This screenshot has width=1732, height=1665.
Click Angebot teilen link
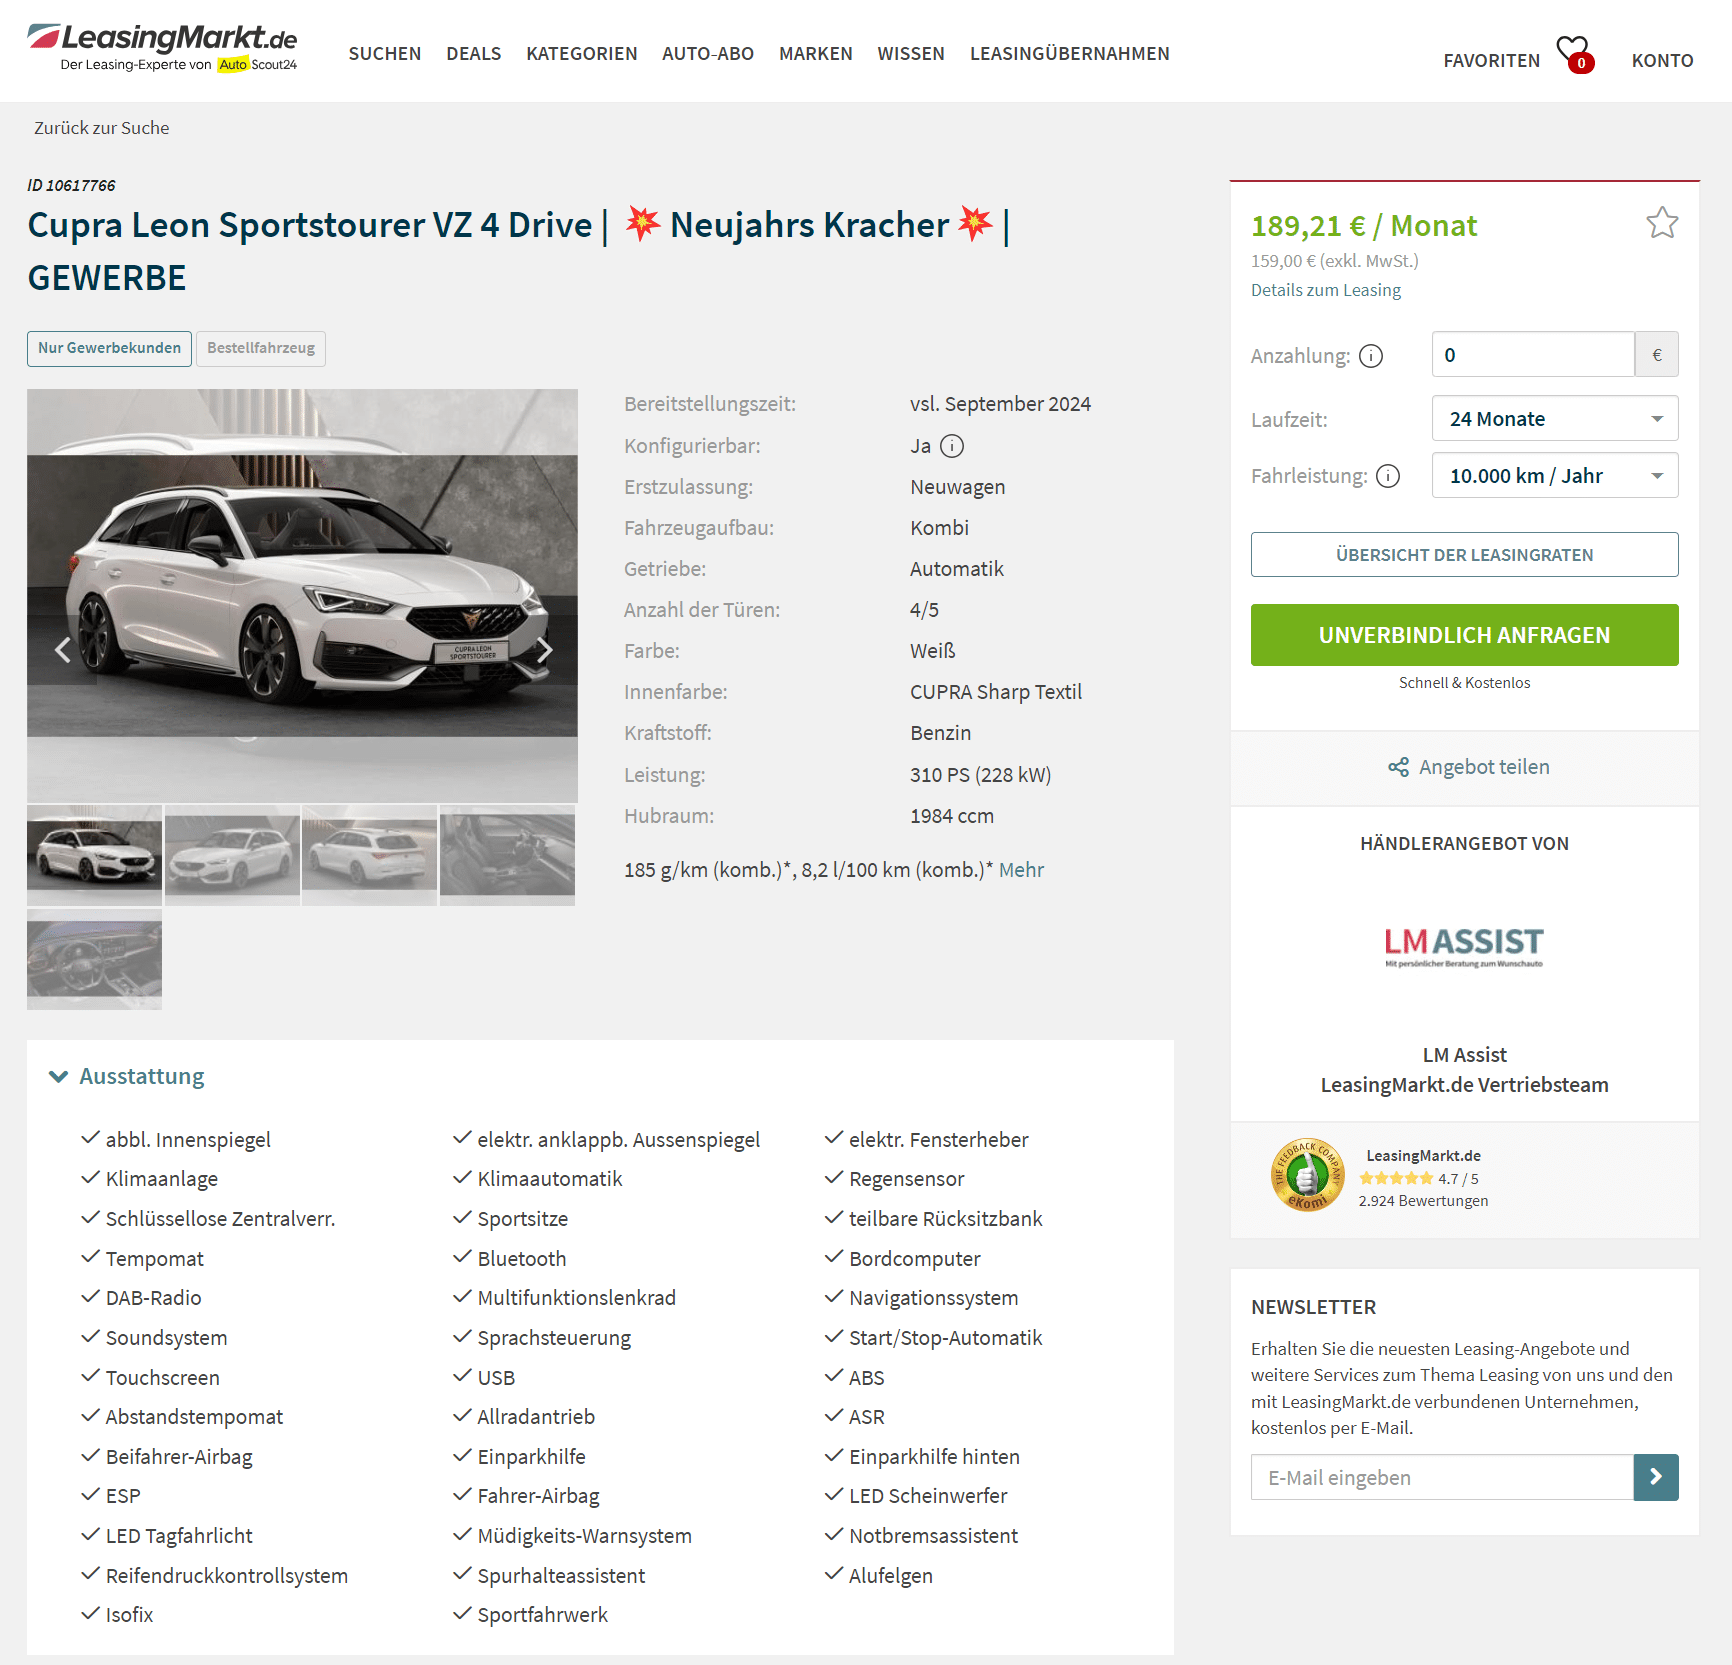(x=1484, y=767)
